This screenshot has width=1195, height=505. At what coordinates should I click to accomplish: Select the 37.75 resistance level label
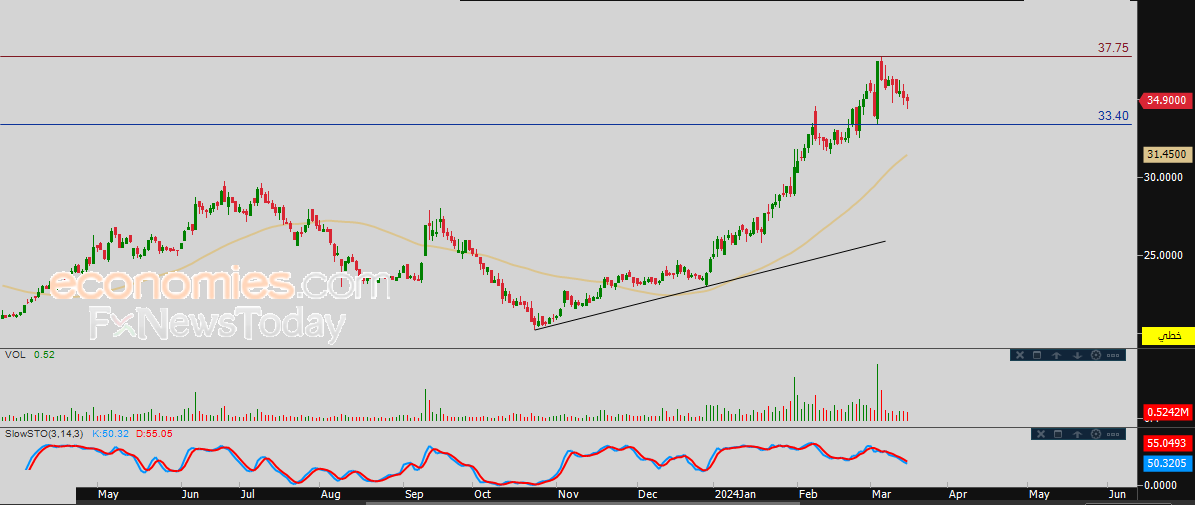tap(1113, 47)
